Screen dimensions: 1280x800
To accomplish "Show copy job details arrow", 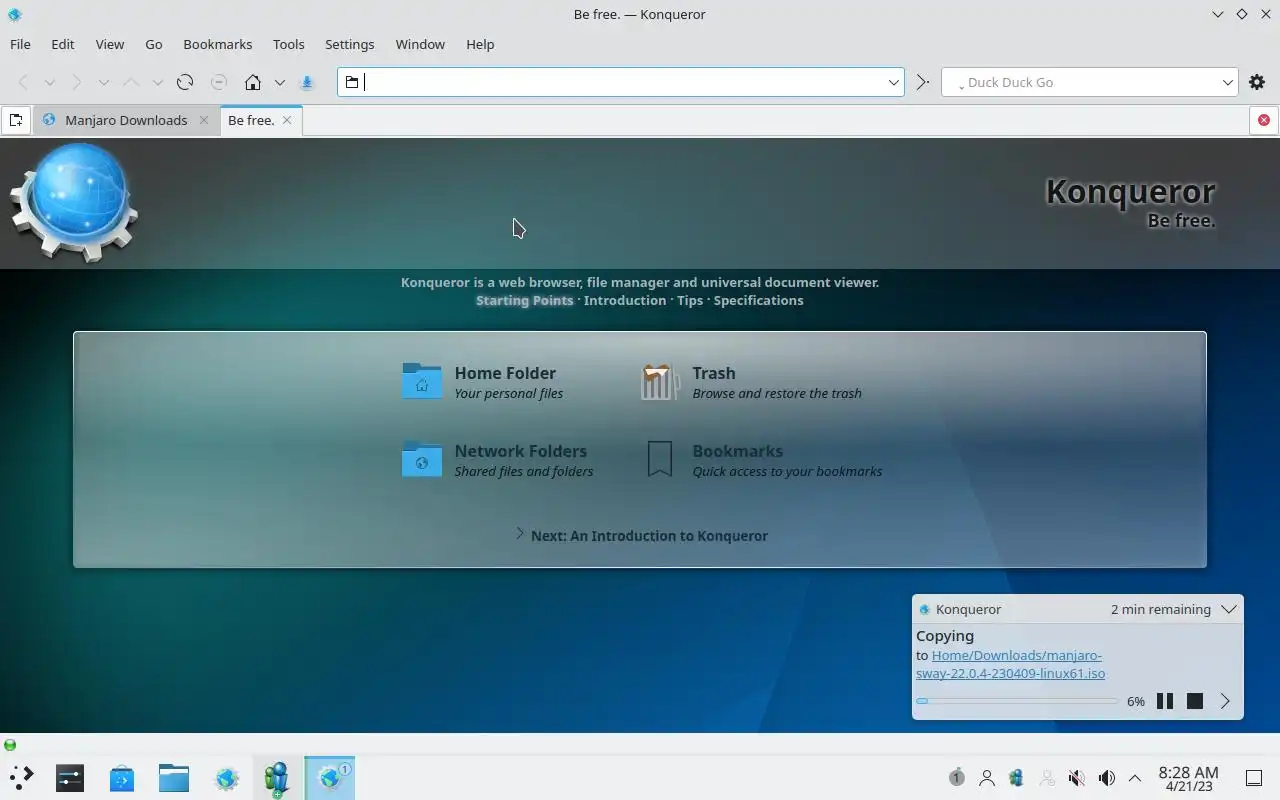I will tap(1225, 701).
